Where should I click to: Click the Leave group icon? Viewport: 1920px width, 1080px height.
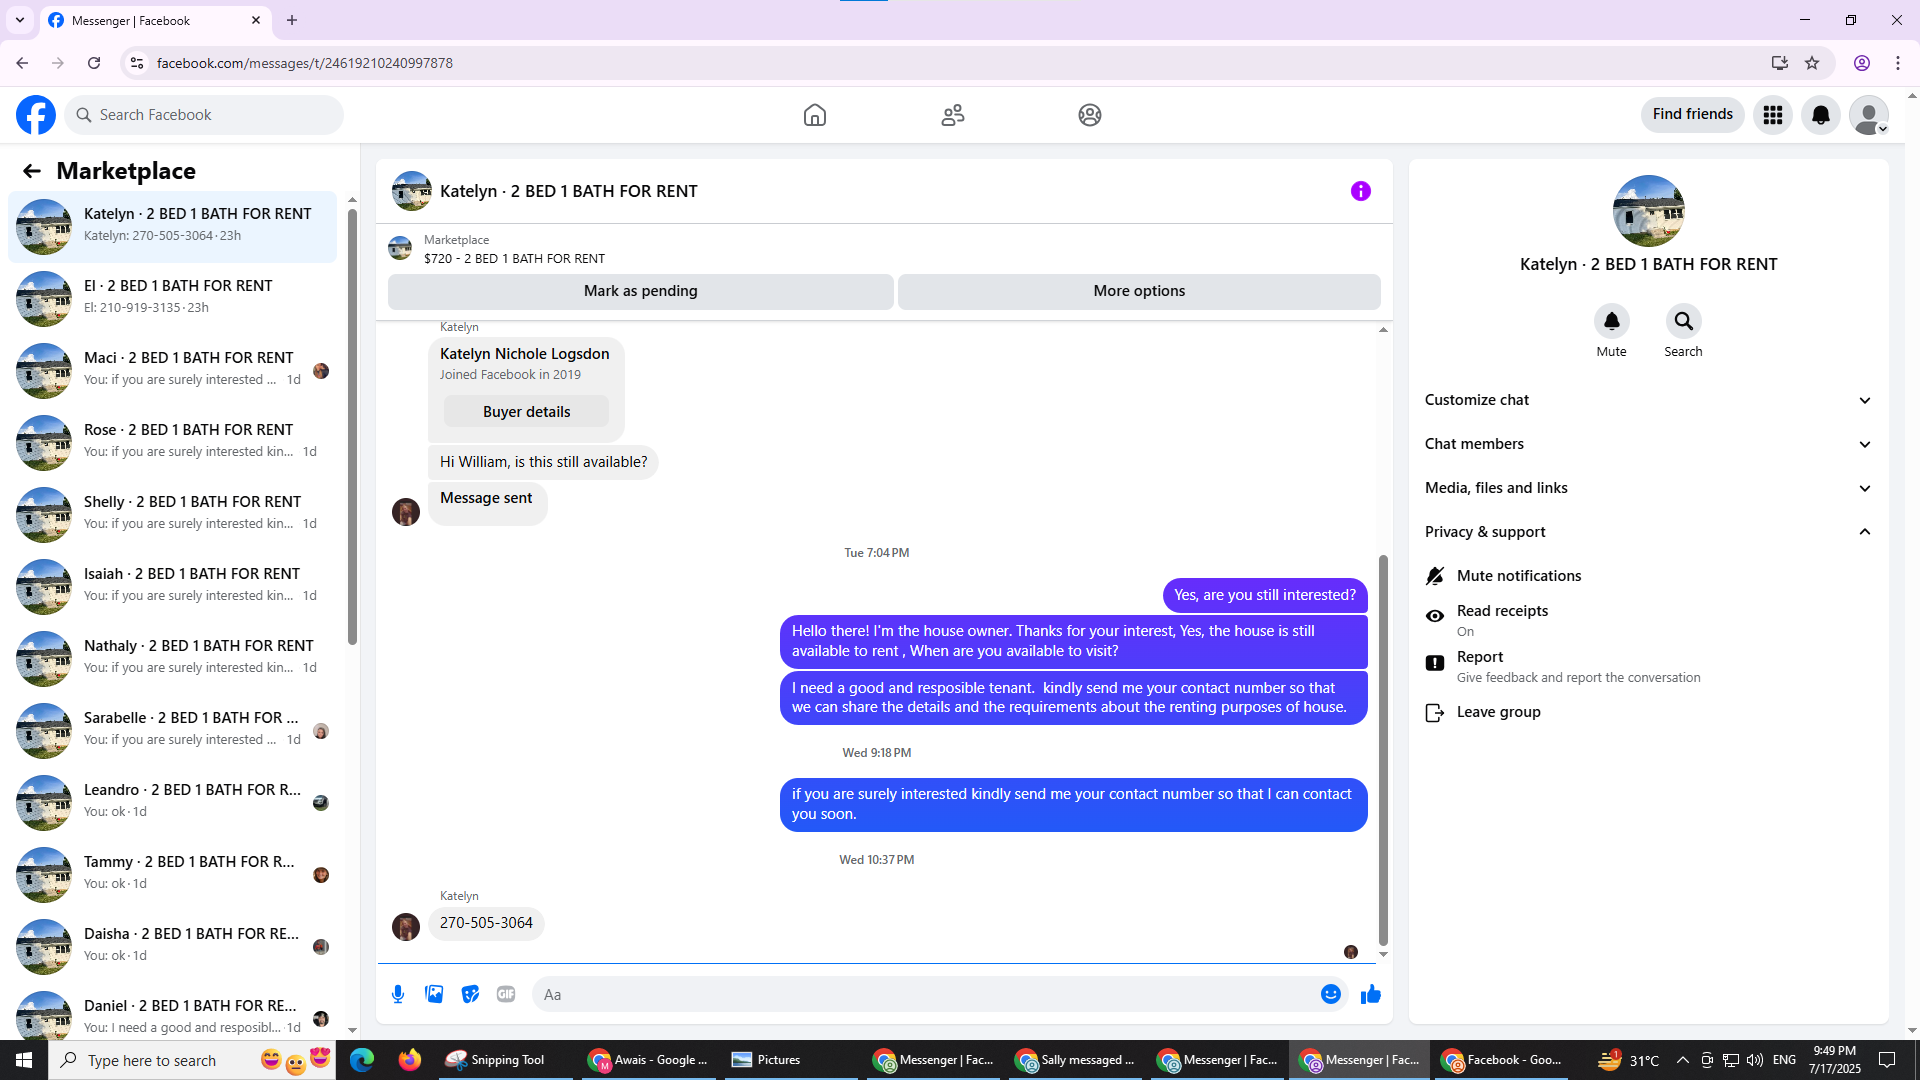(1435, 713)
